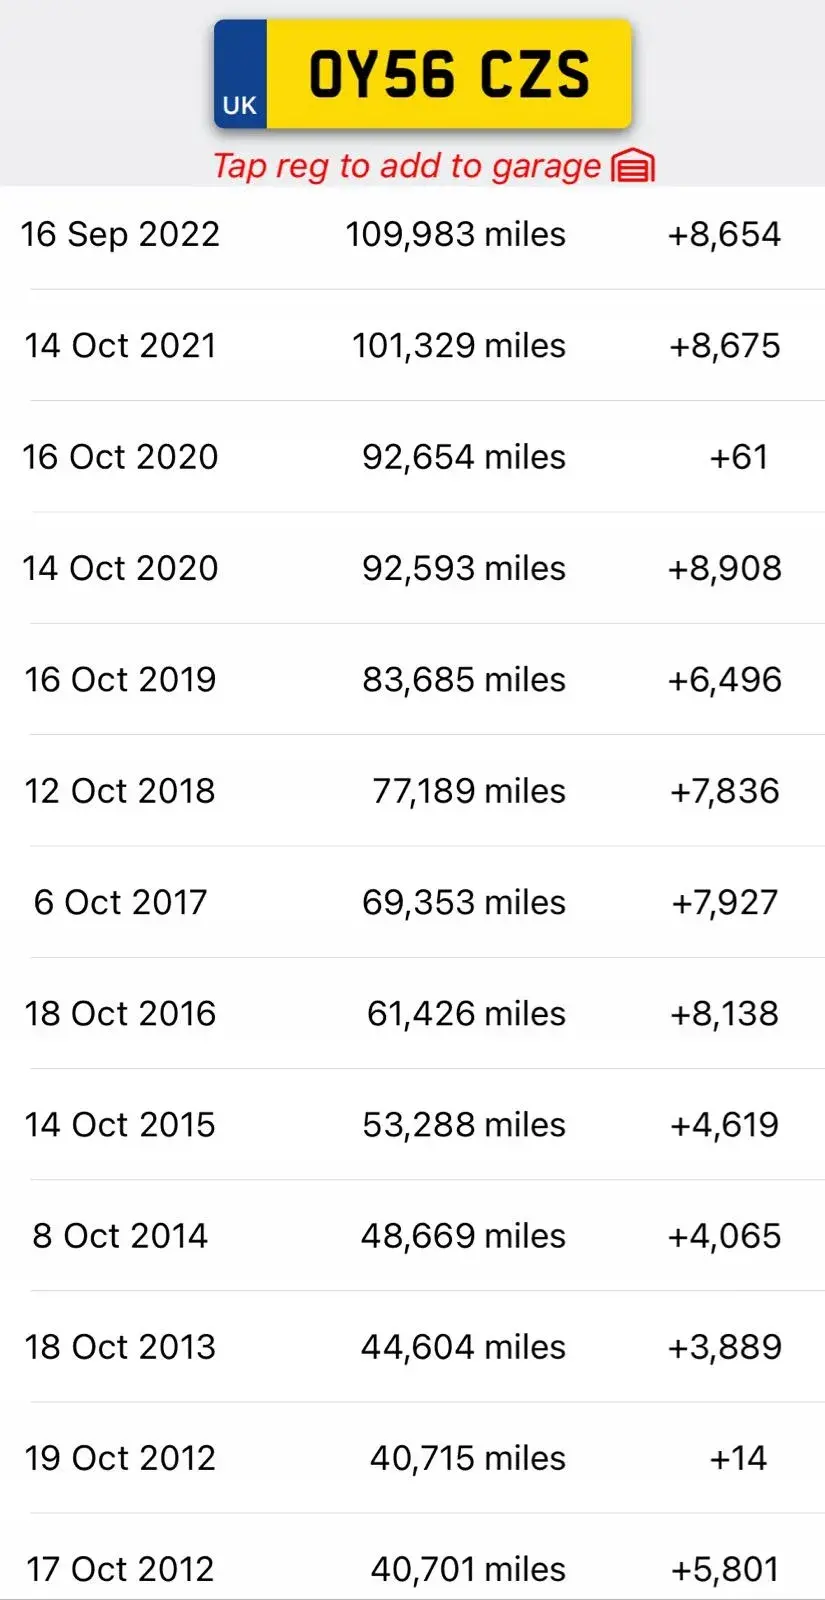This screenshot has height=1600, width=825.
Task: Tap the OY56 CZS registration plate
Action: [423, 75]
